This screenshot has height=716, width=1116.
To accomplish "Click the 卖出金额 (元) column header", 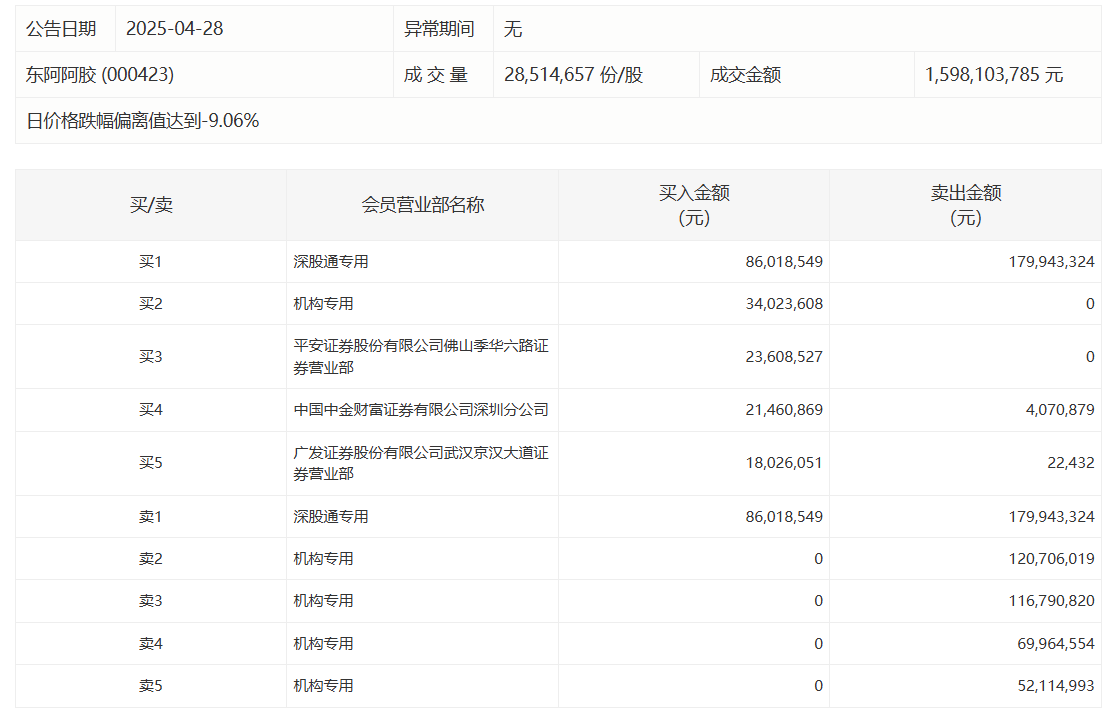I will [x=966, y=205].
